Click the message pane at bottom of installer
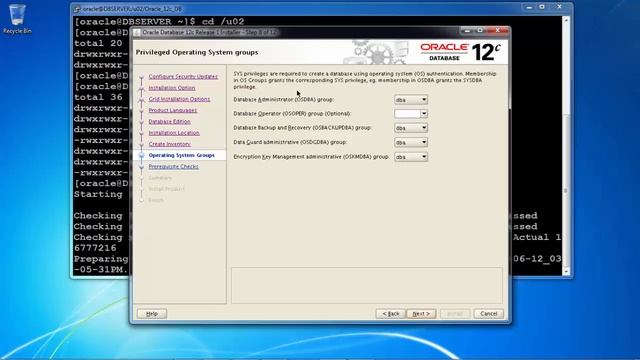640x360 pixels. [367, 285]
